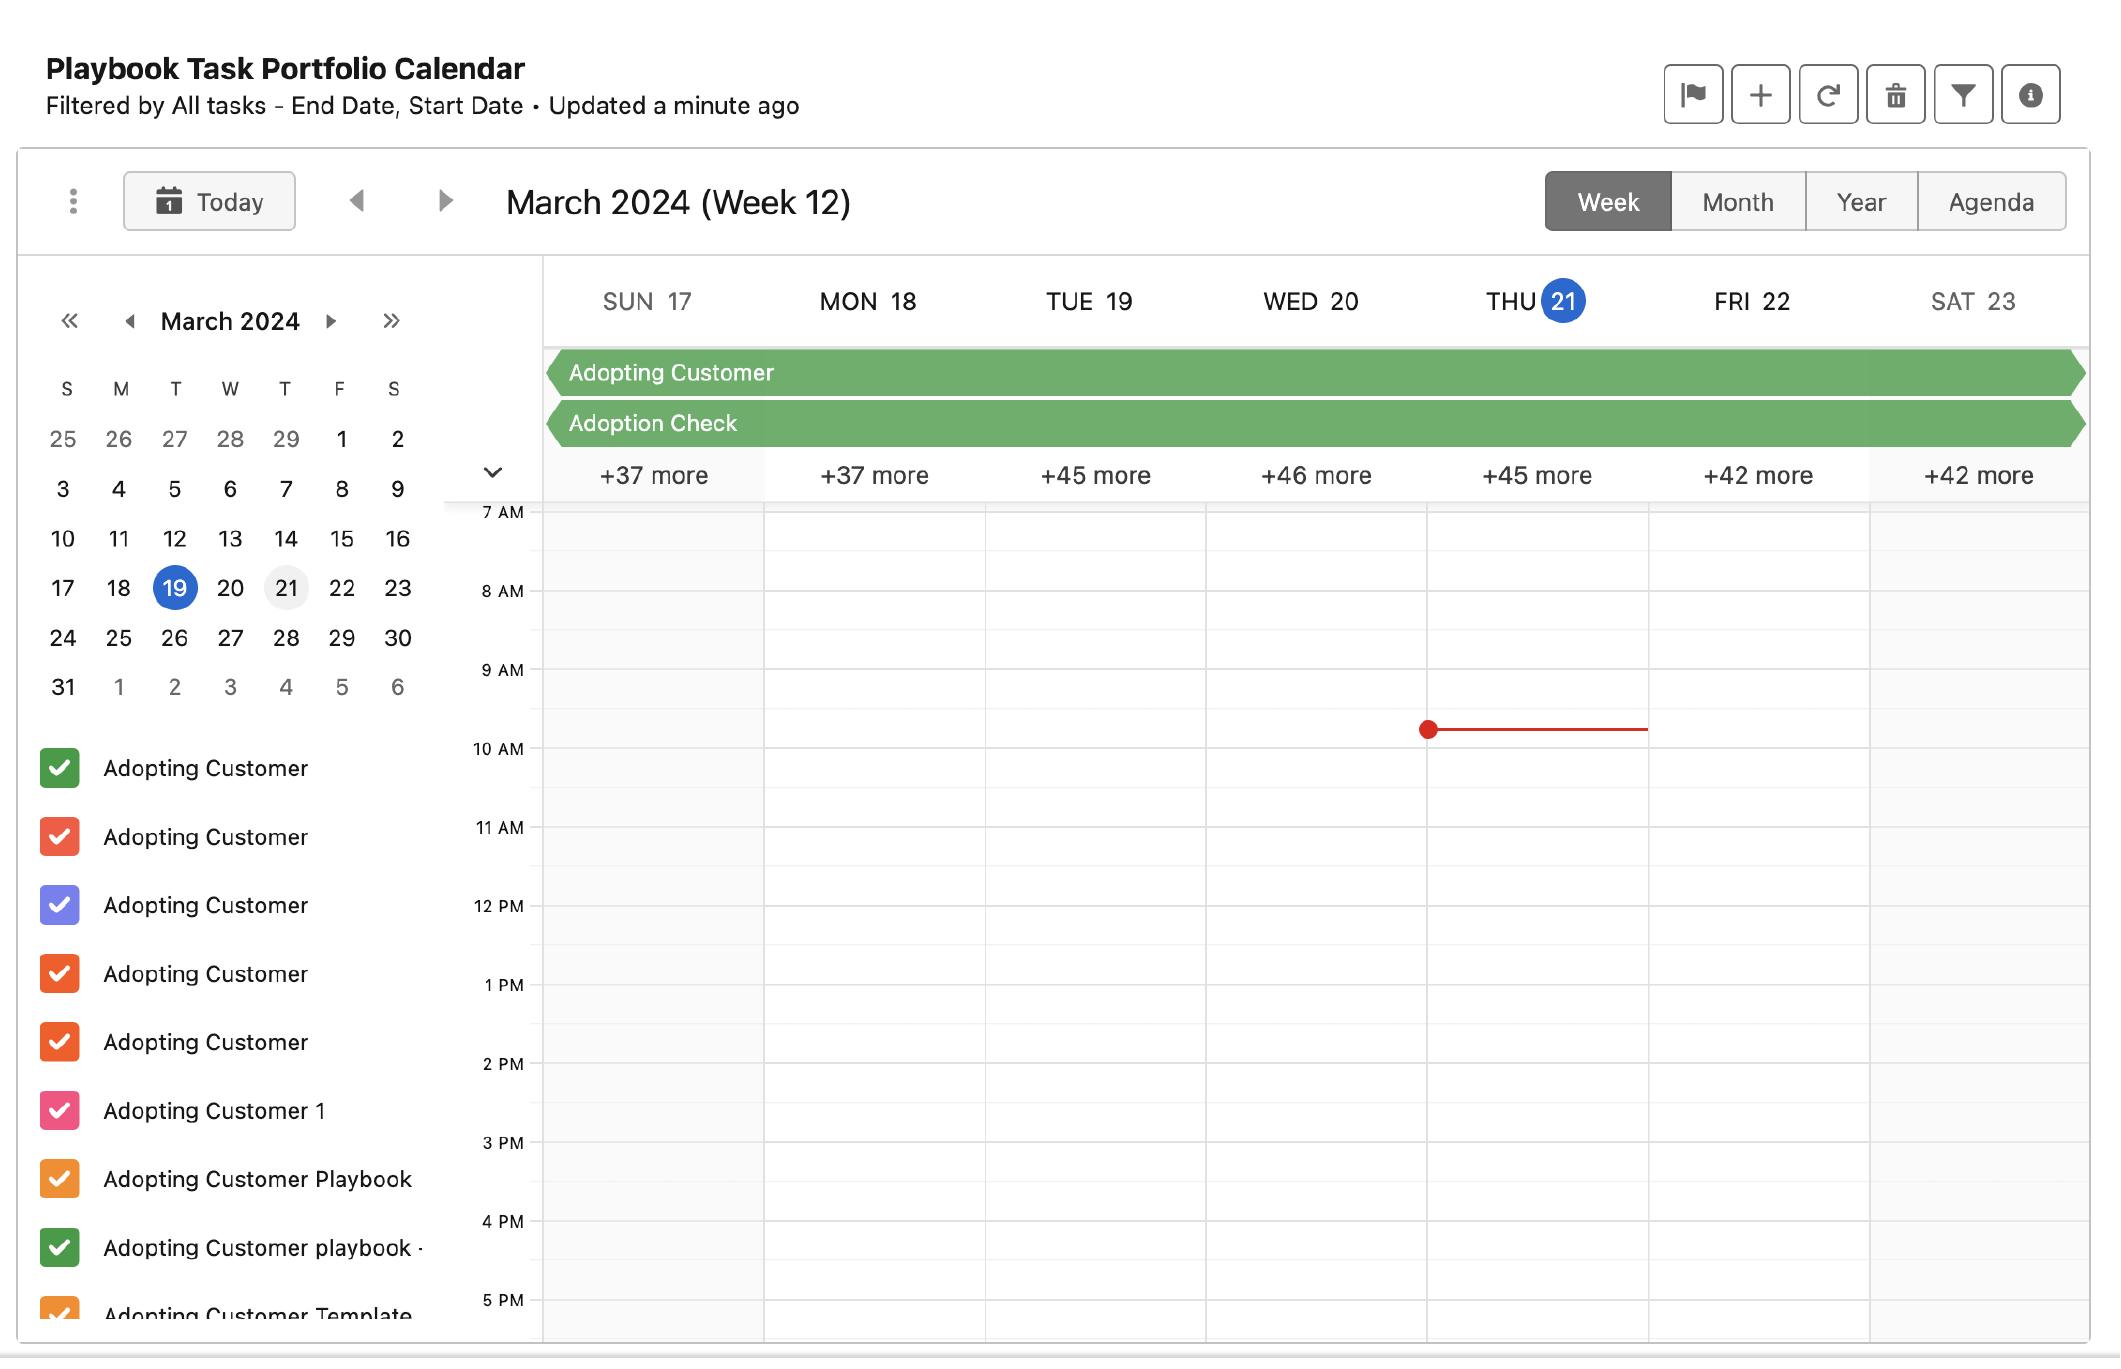The width and height of the screenshot is (2121, 1369).
Task: Open the vertical three-dot options menu
Action: pos(73,201)
